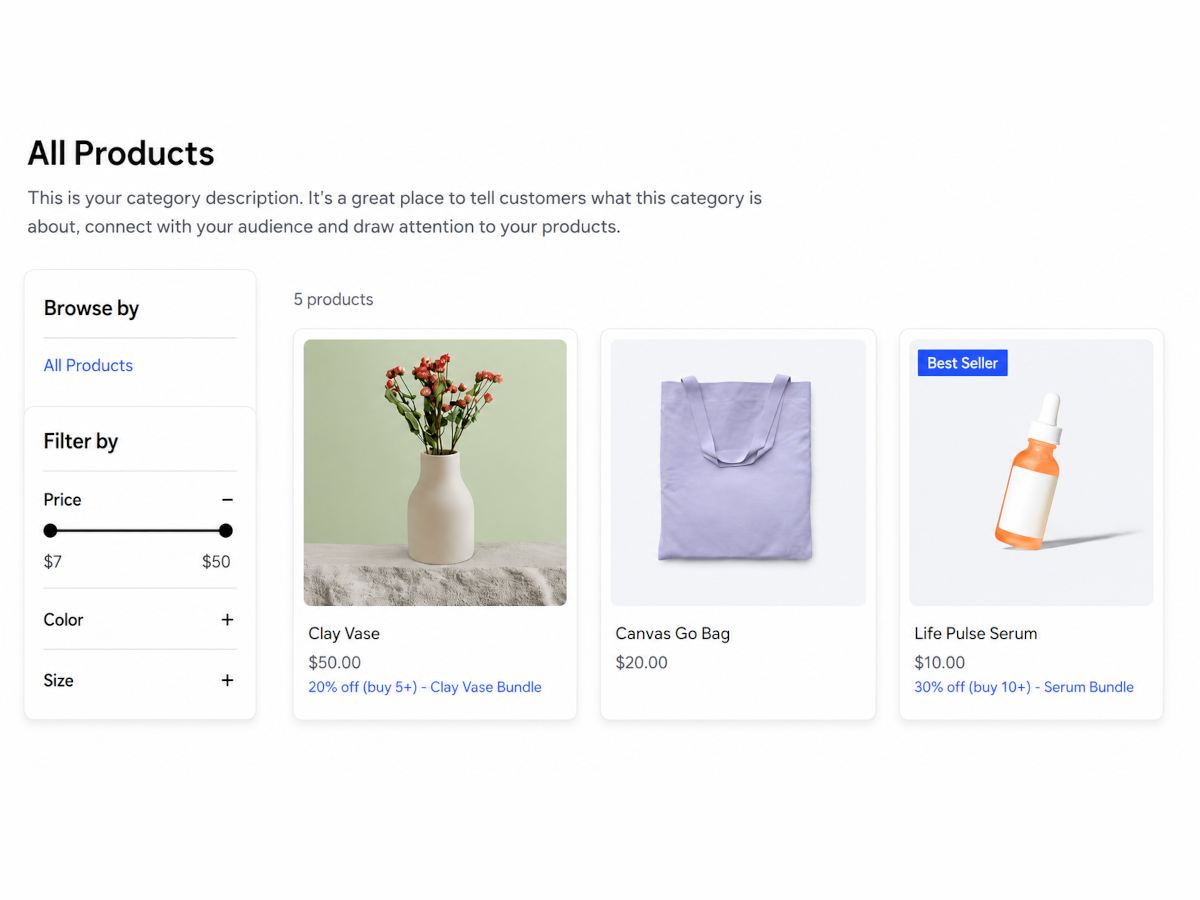Image resolution: width=1200 pixels, height=900 pixels.
Task: Click the $20.00 Canvas Go Bag price
Action: pos(641,662)
